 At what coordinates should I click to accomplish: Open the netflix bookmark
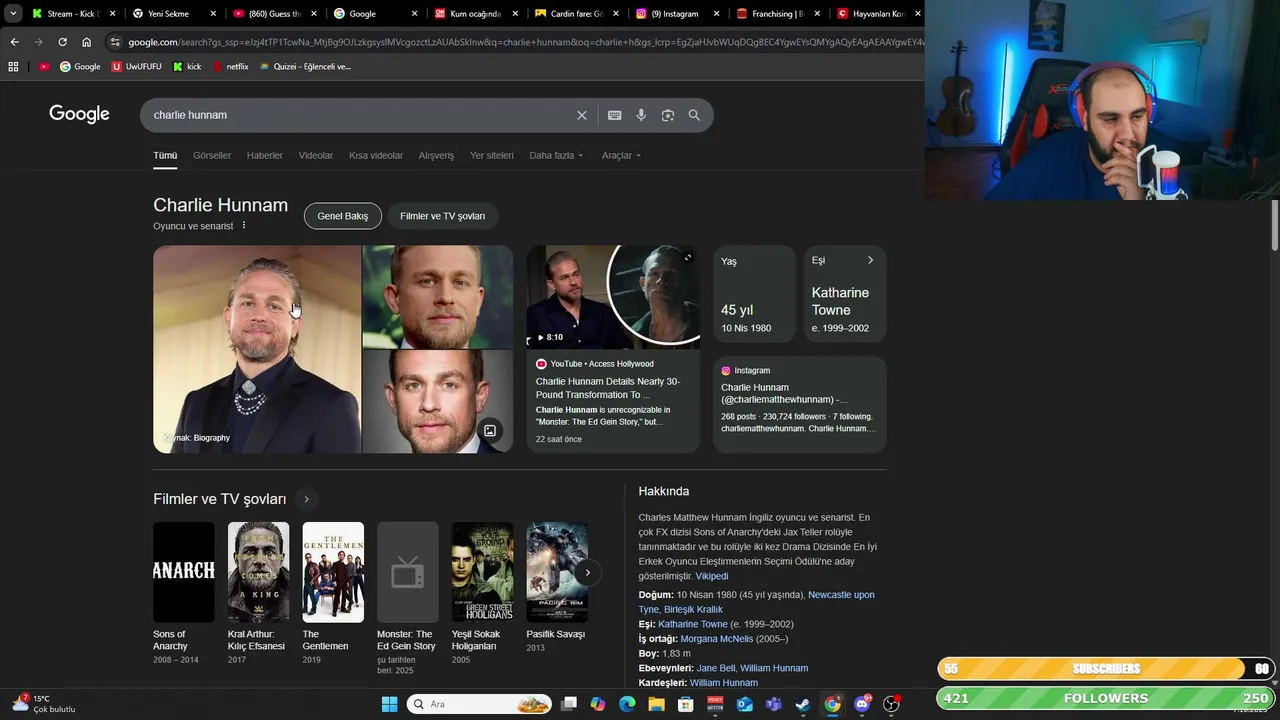pyautogui.click(x=230, y=67)
